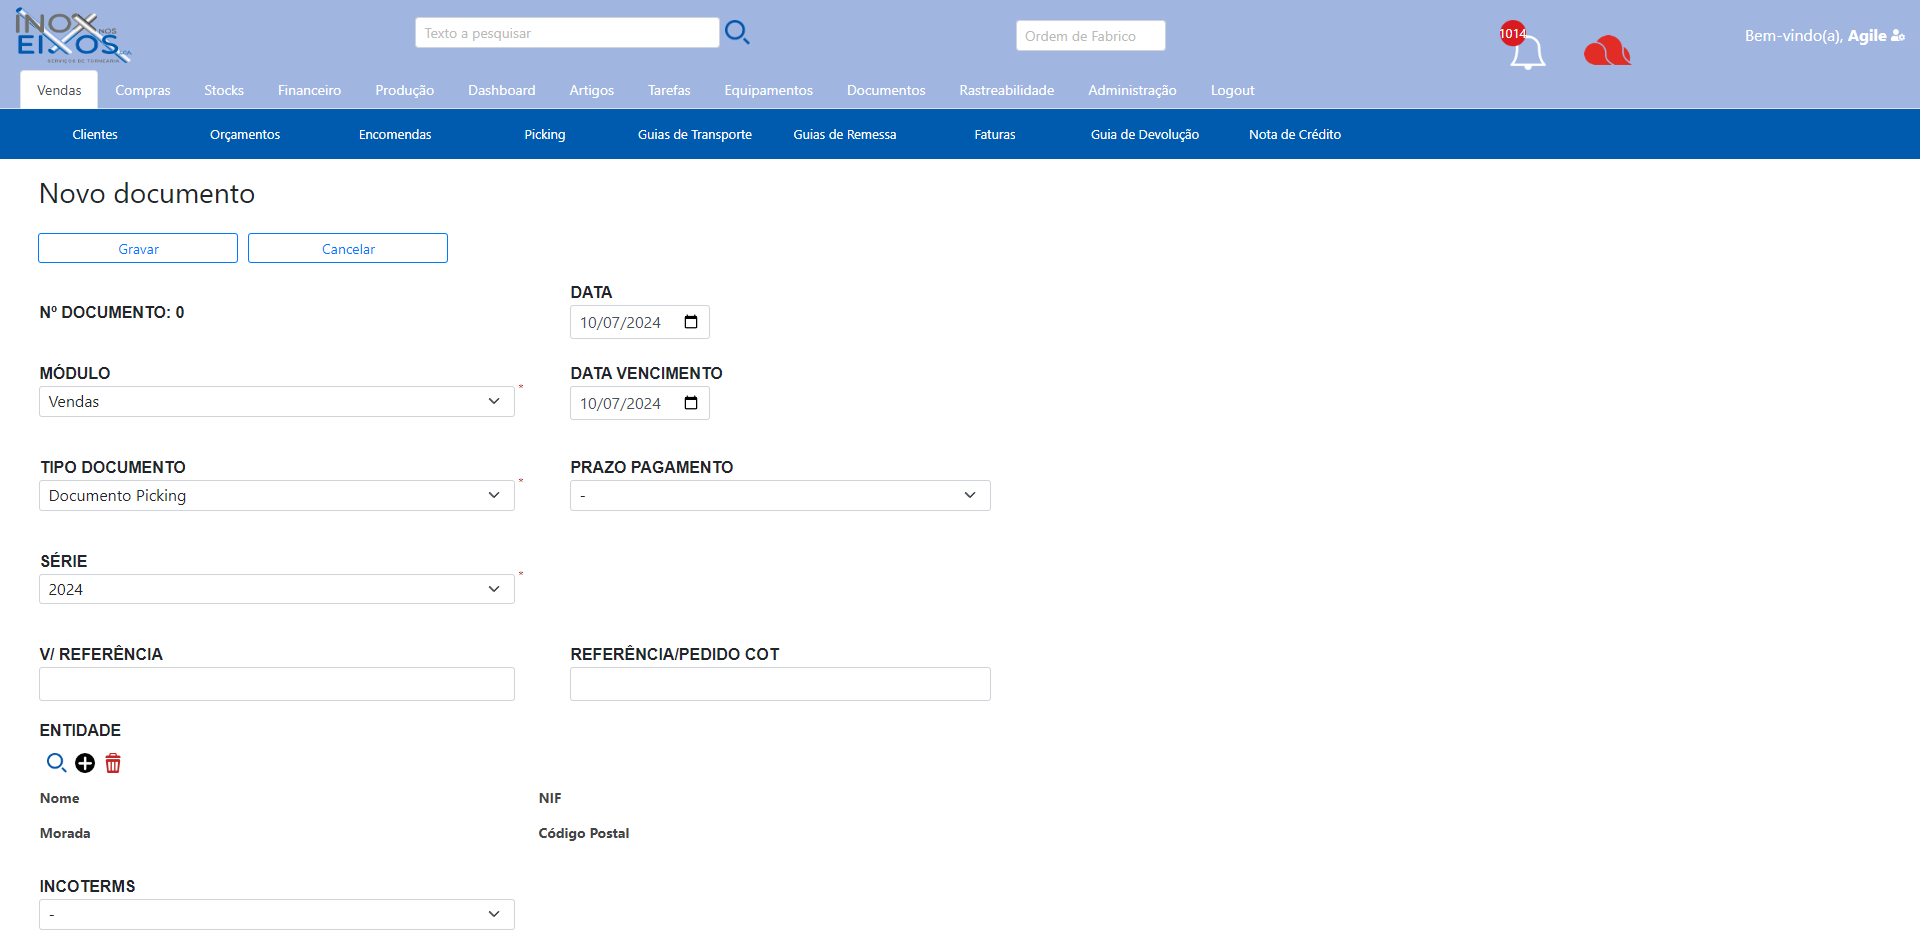Click the Nº DOCUMENTO: 0 label
The image size is (1920, 945).
tap(112, 312)
